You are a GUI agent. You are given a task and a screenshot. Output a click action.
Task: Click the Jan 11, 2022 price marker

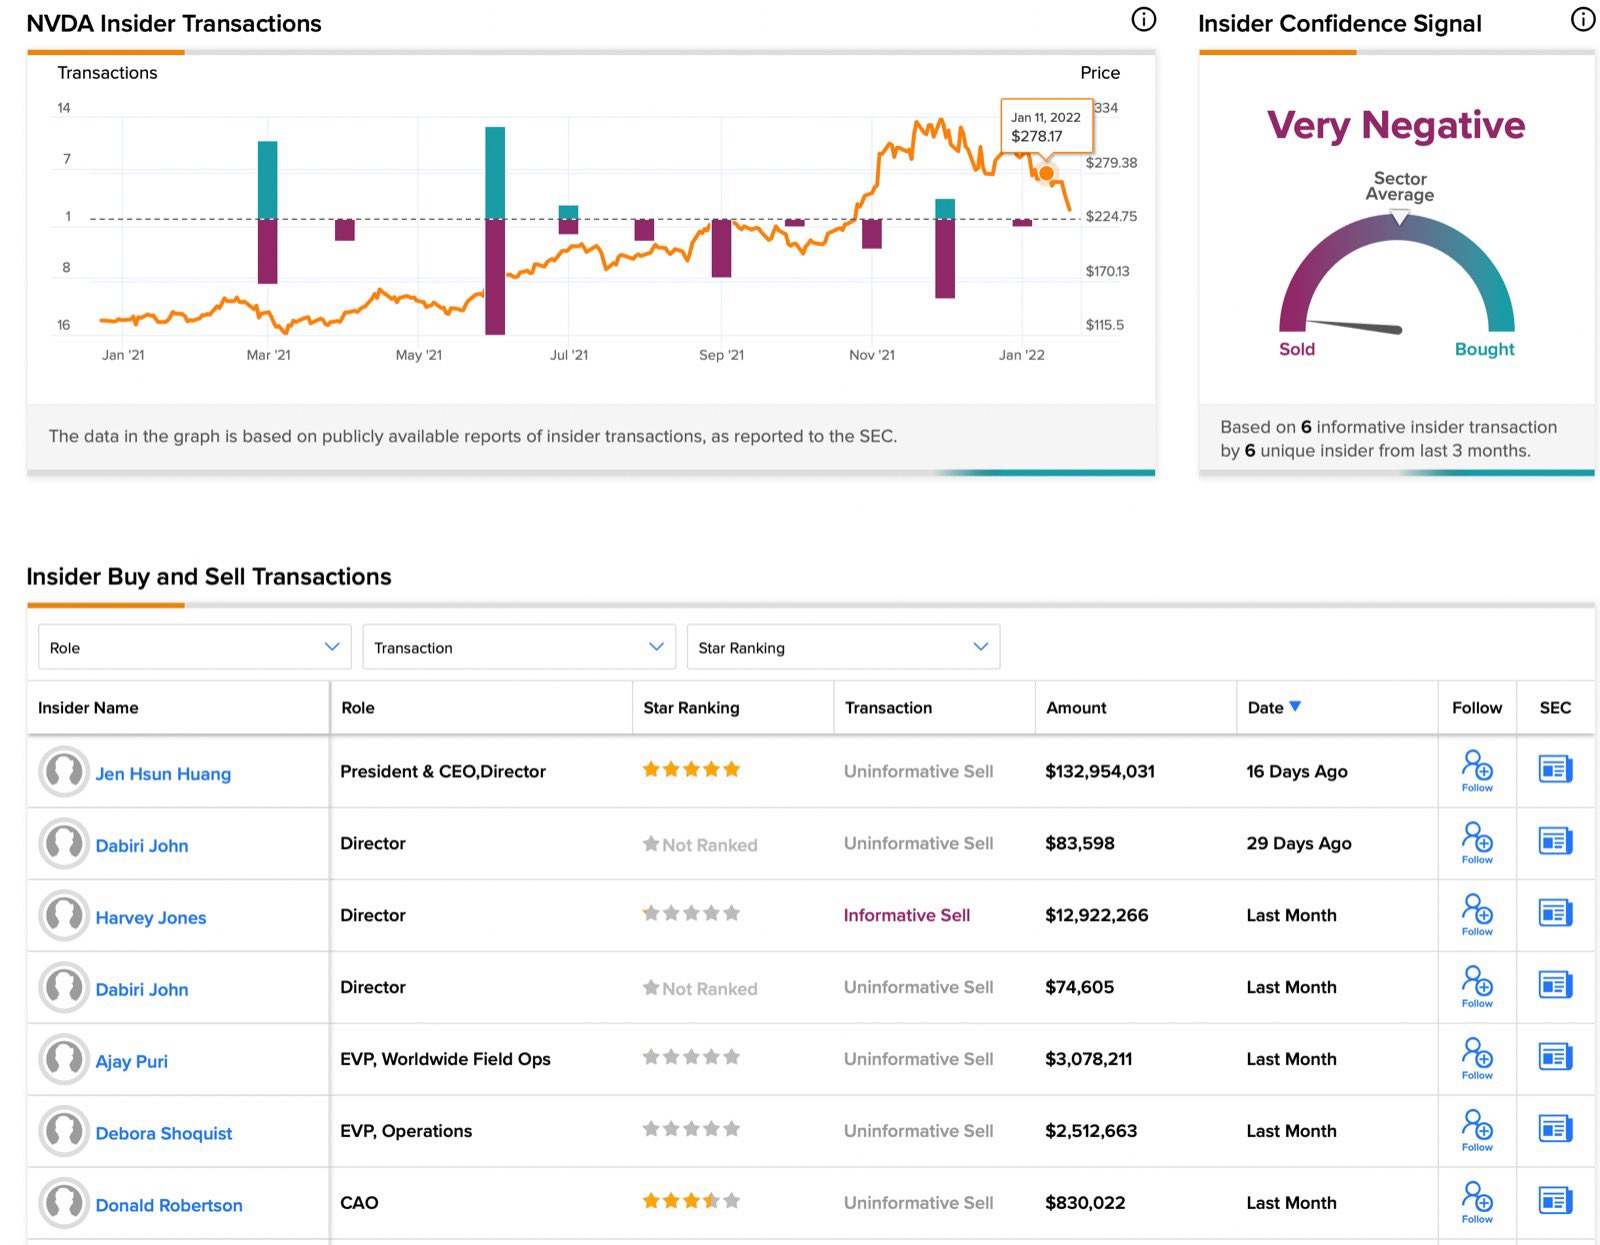pos(1046,173)
